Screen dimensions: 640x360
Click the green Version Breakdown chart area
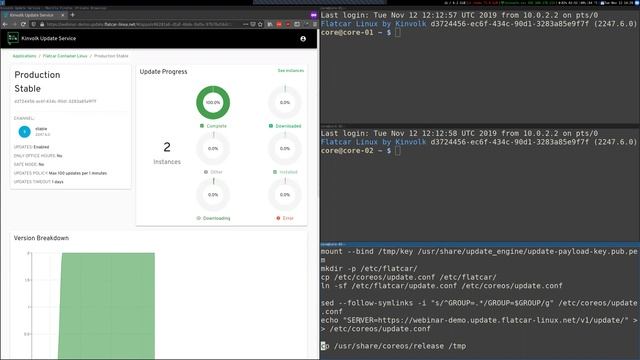pos(107,306)
